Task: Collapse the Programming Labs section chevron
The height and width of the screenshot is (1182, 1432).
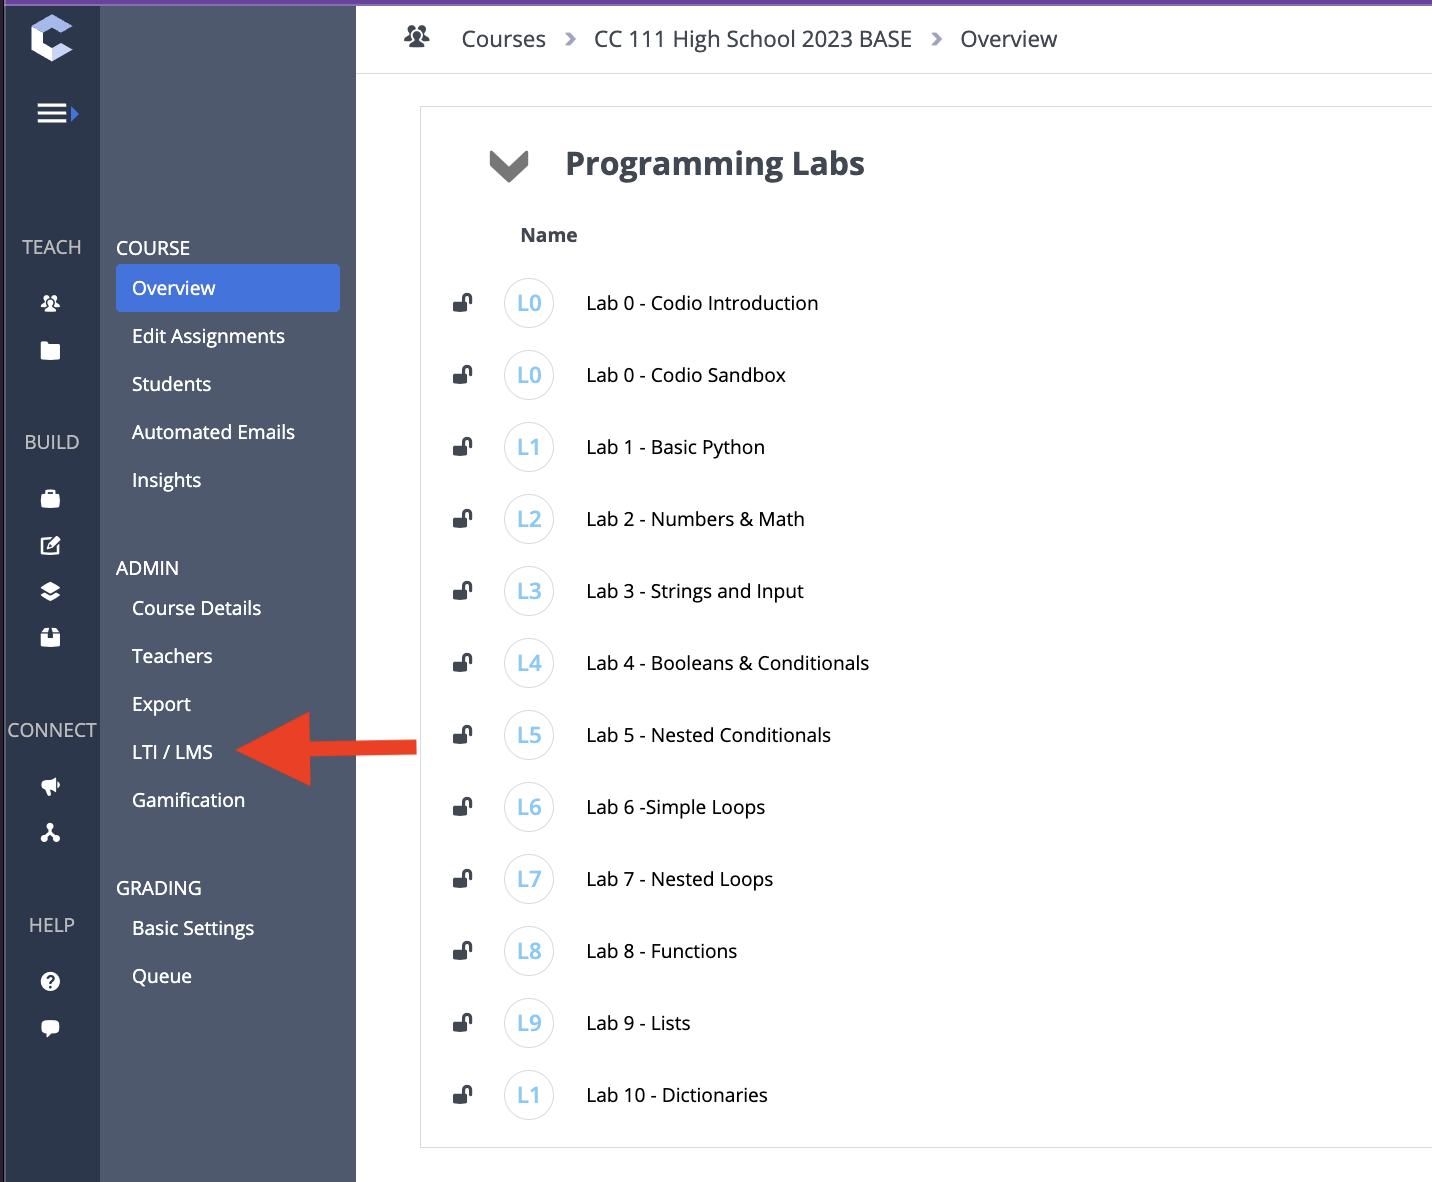Action: [x=508, y=165]
